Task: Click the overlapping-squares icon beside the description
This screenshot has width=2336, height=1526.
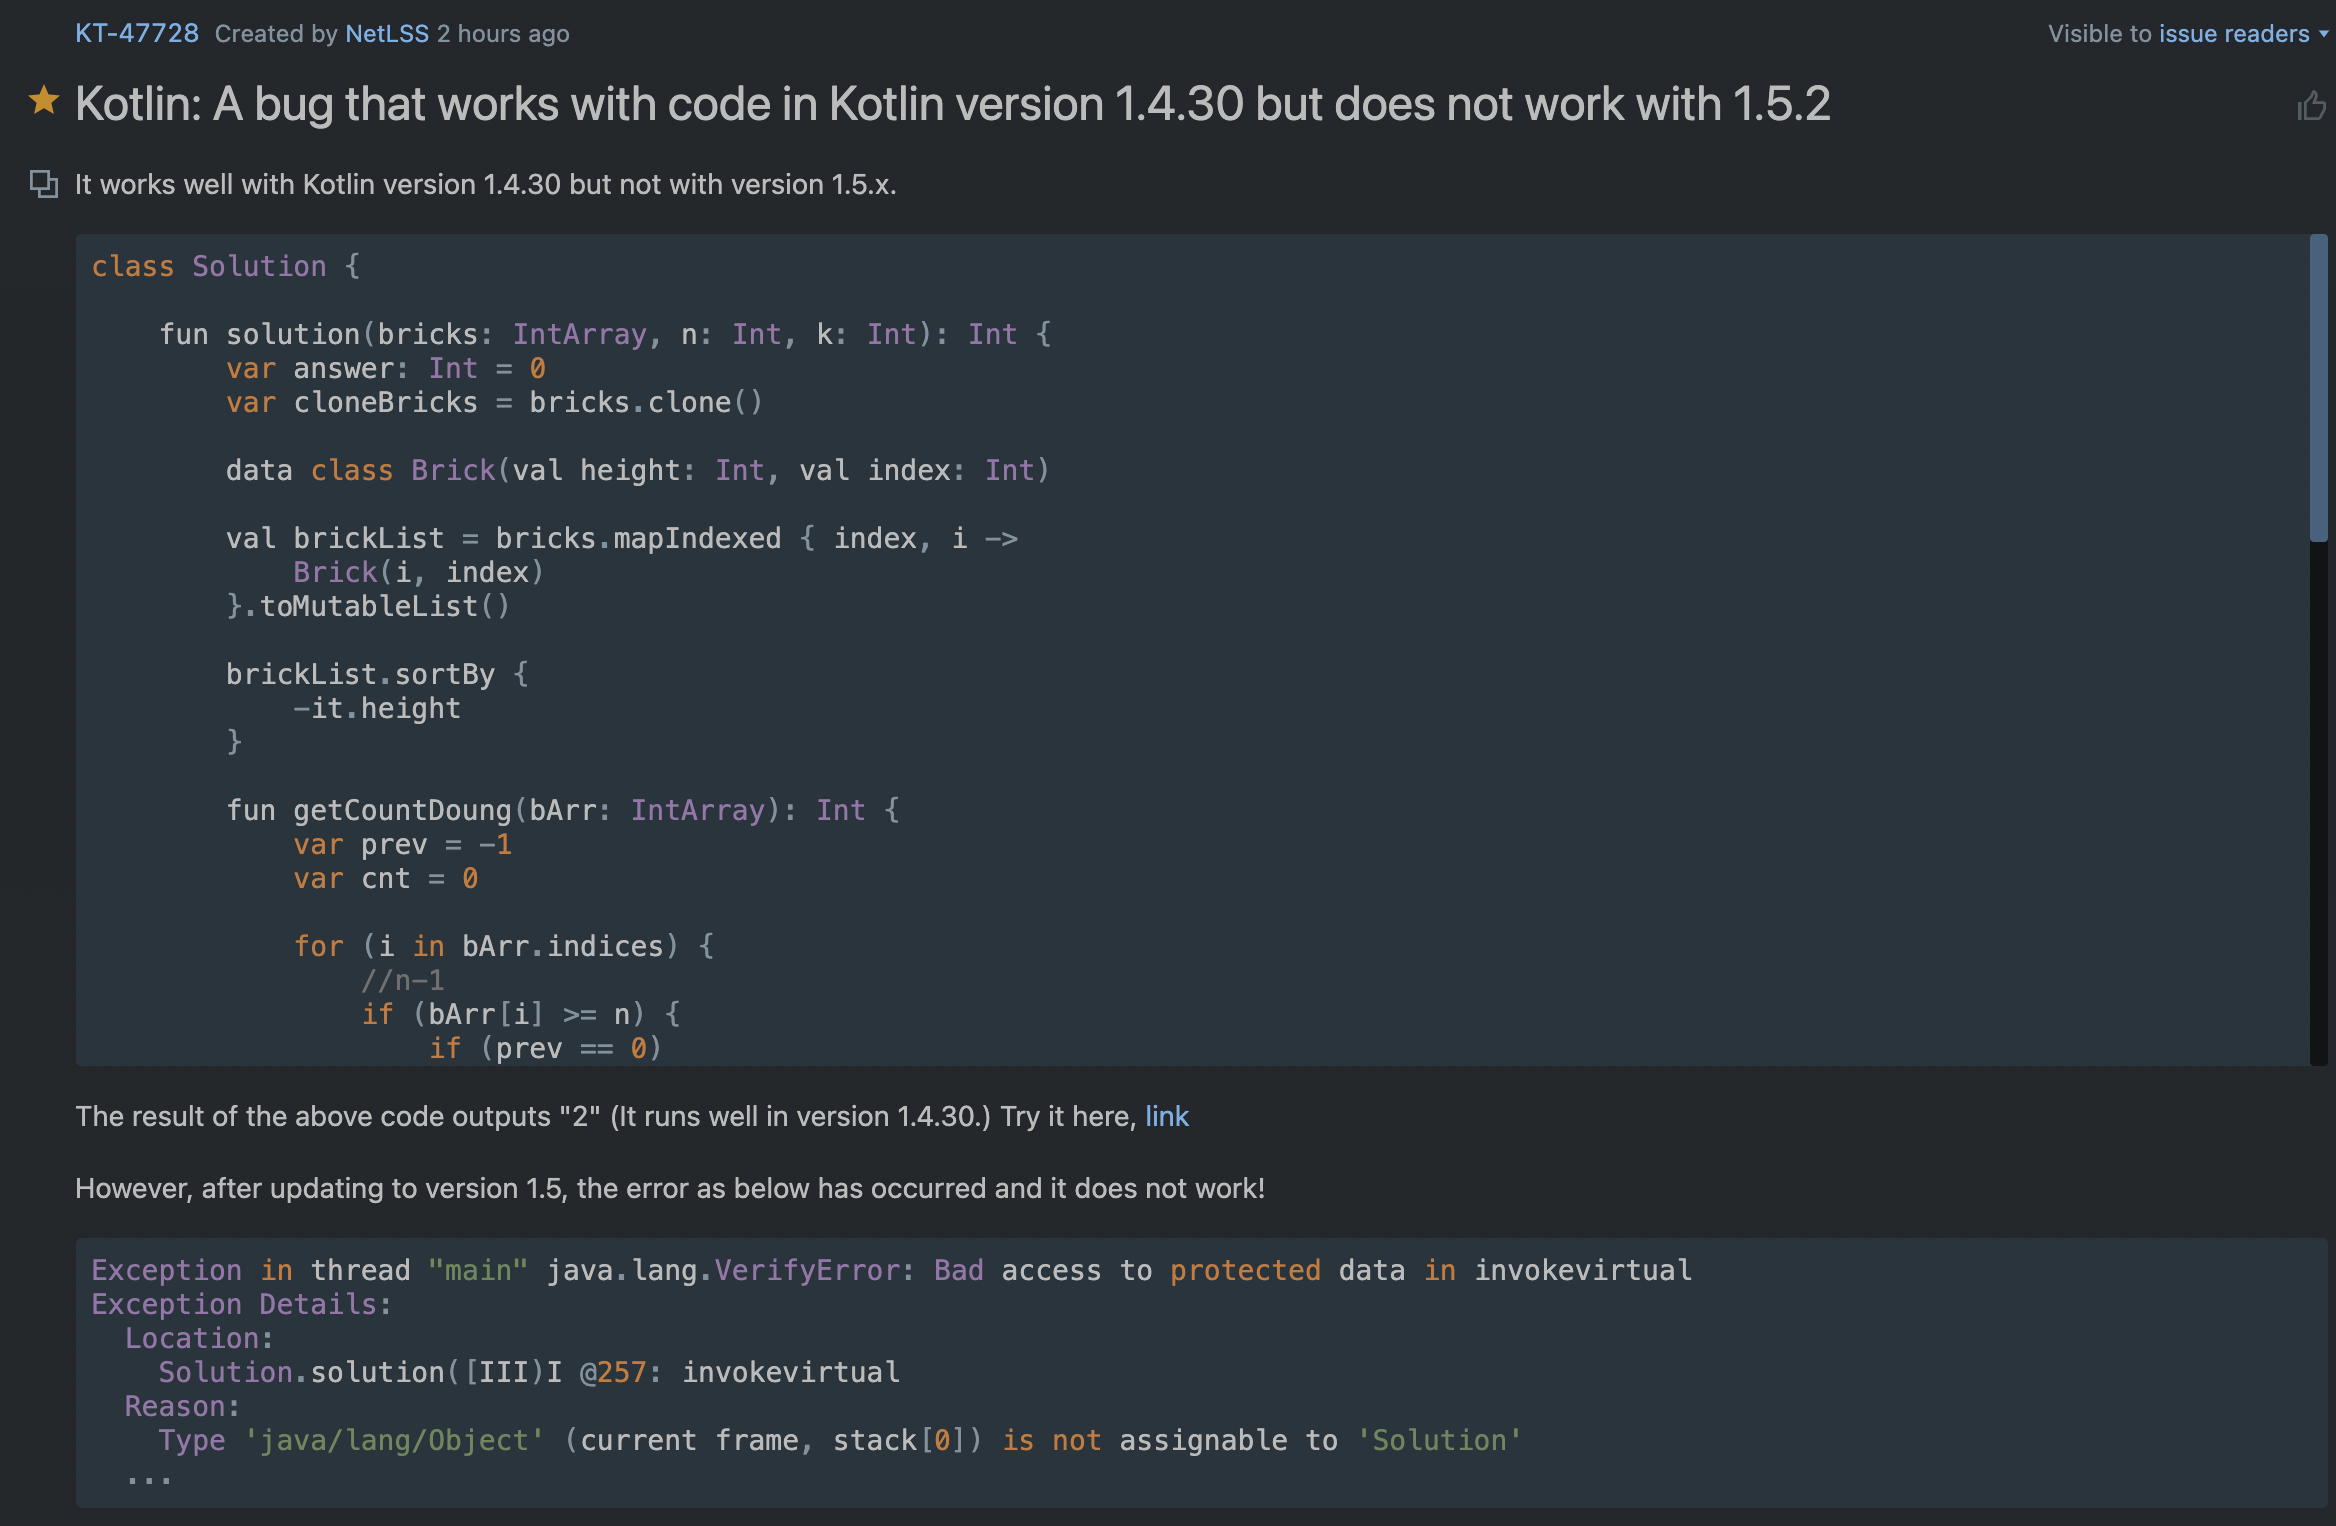Action: (43, 184)
